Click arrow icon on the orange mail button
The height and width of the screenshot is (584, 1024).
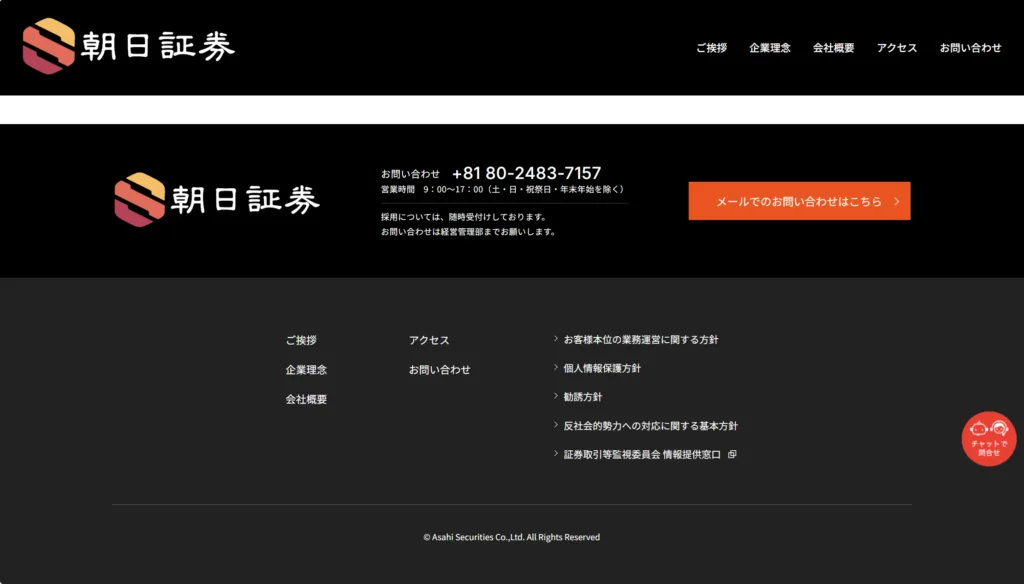click(896, 201)
